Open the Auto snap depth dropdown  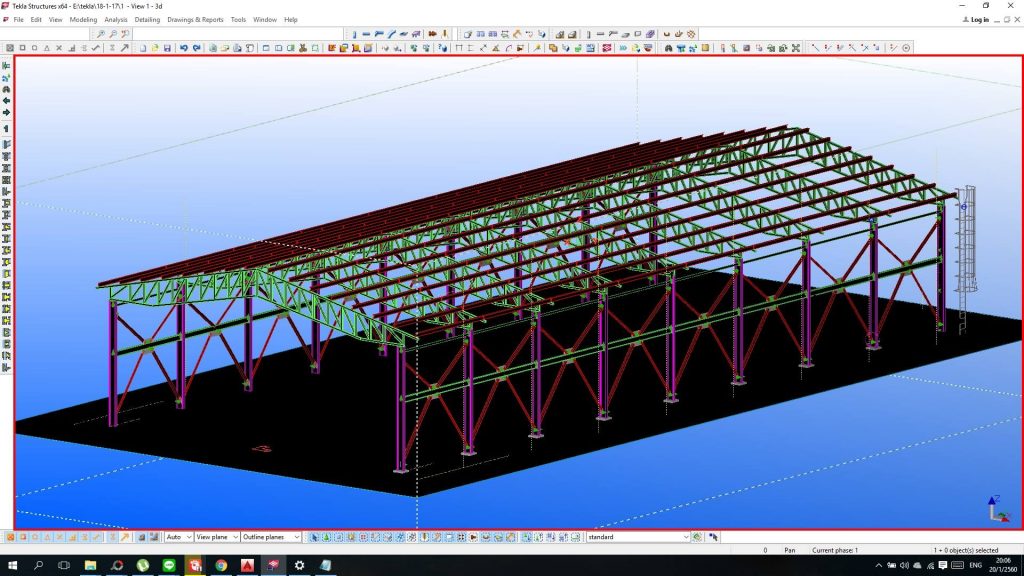point(179,537)
